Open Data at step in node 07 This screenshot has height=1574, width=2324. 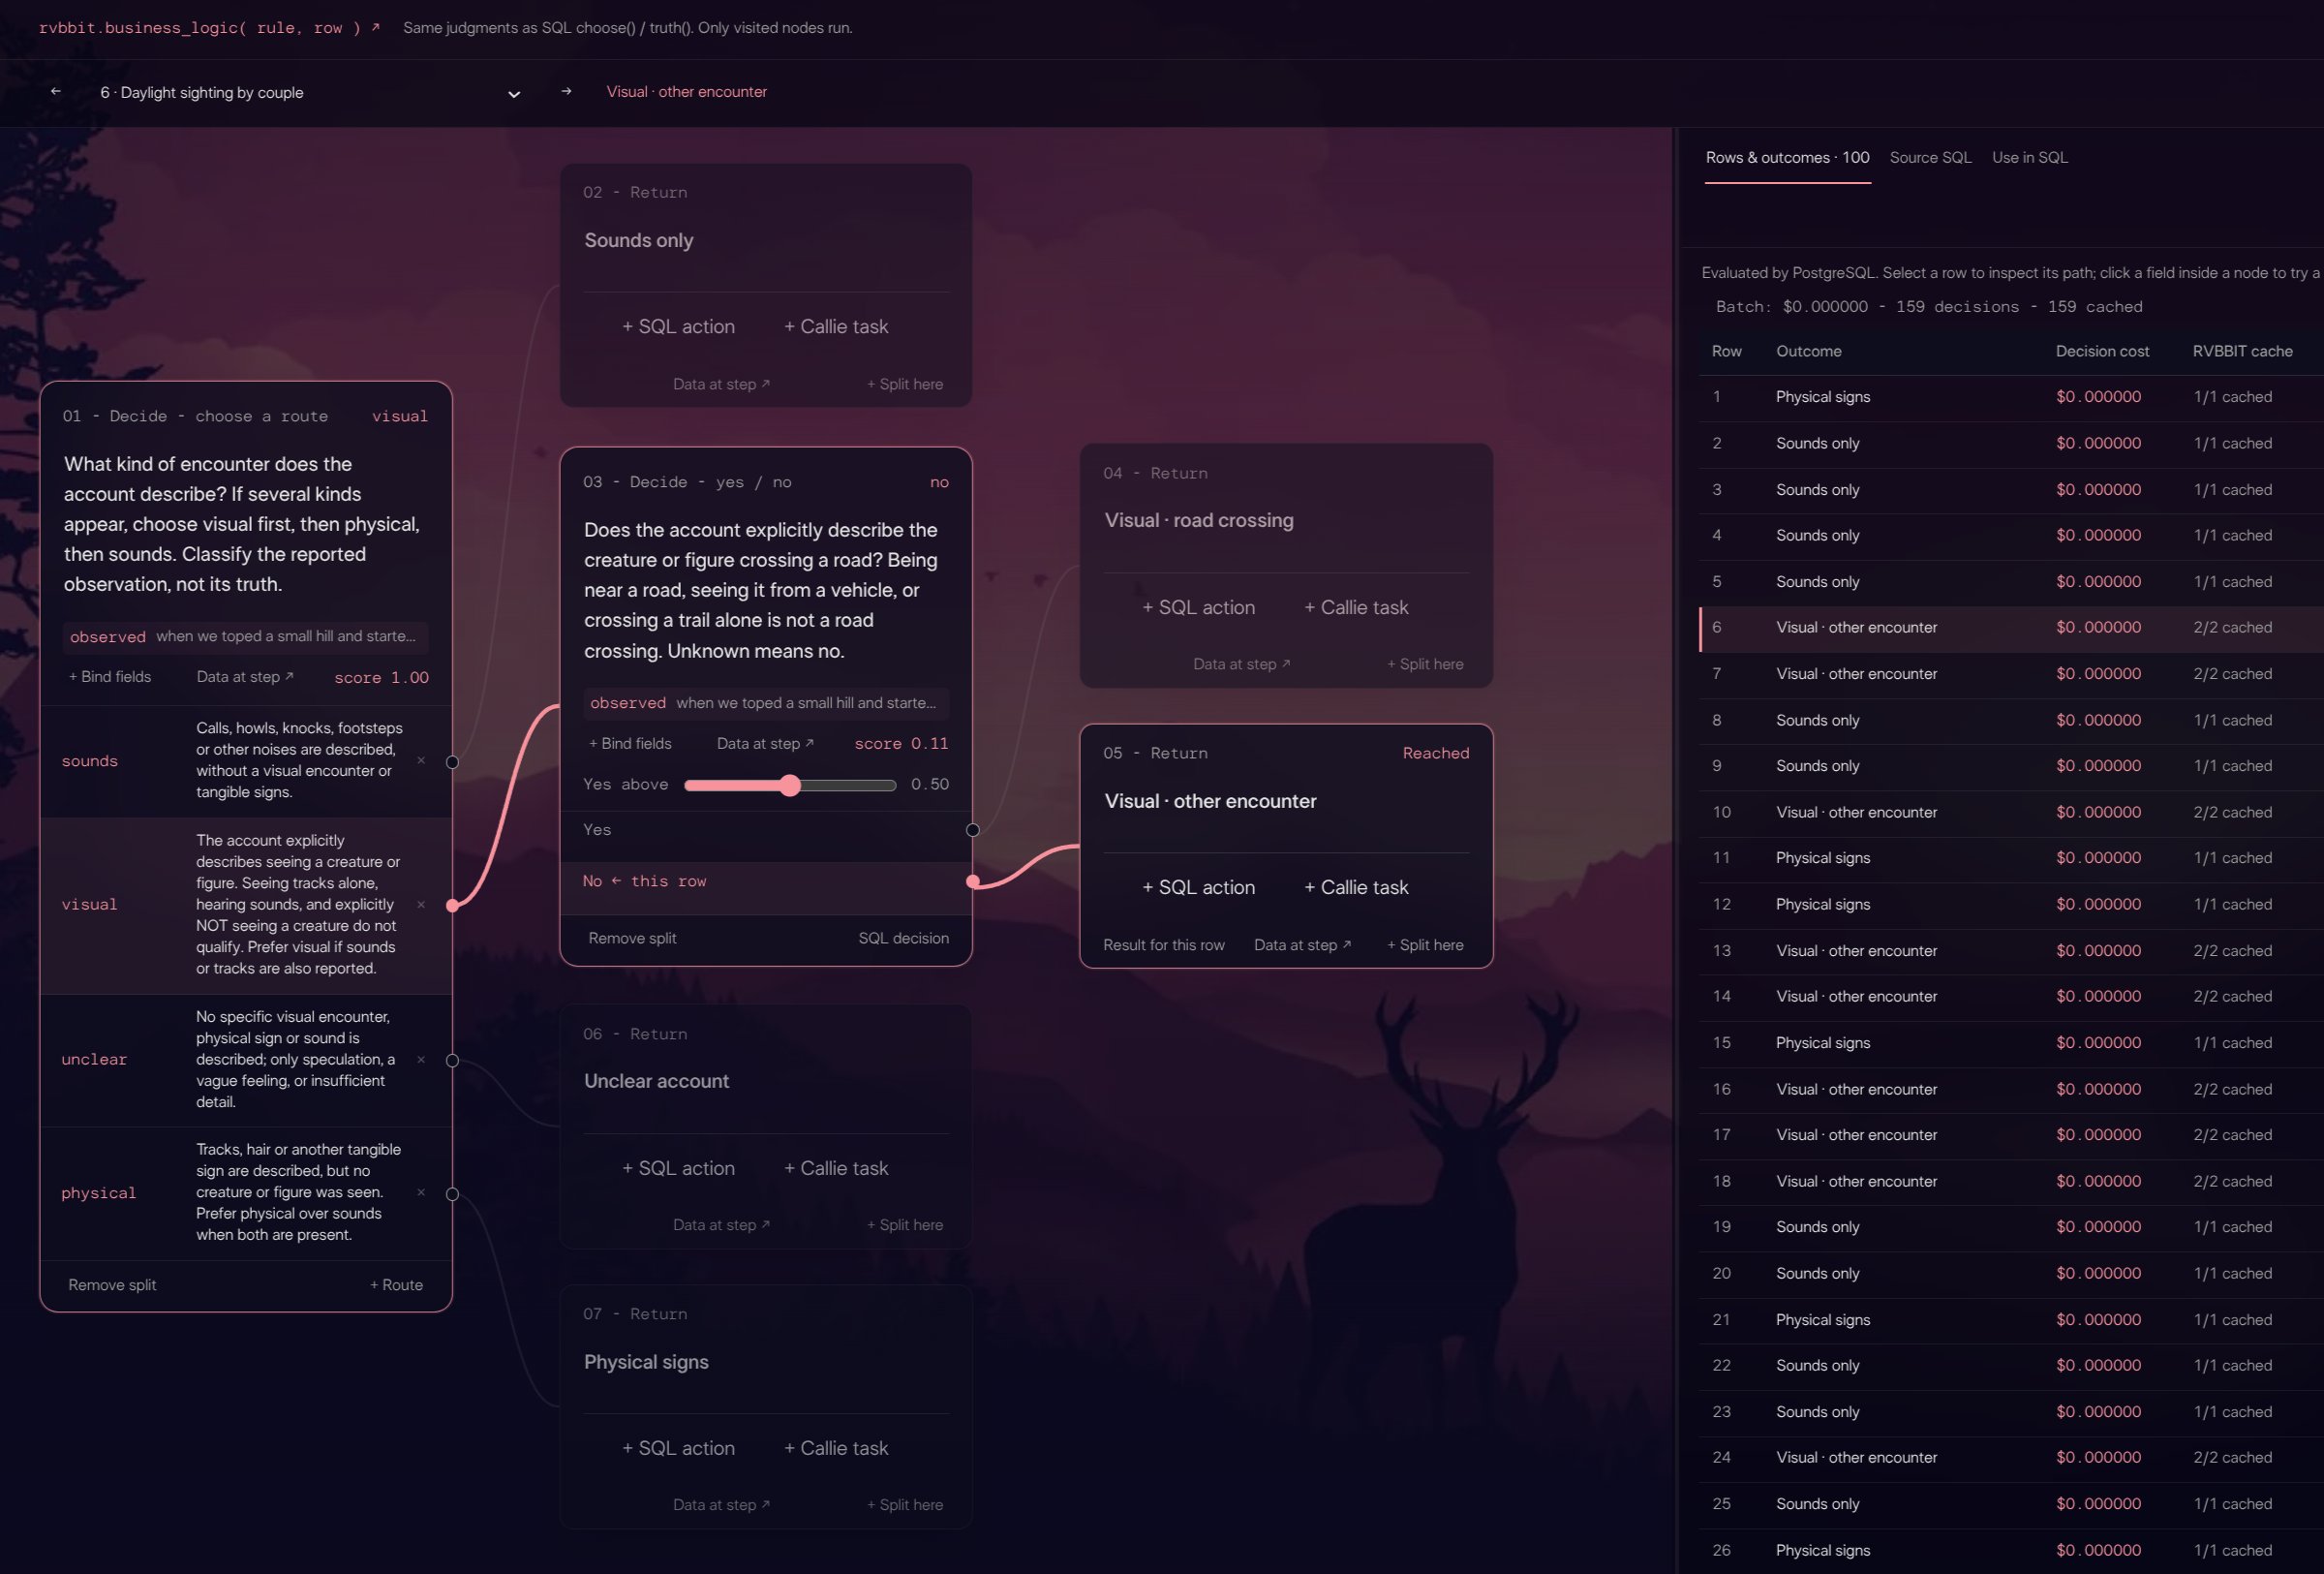coord(721,1505)
